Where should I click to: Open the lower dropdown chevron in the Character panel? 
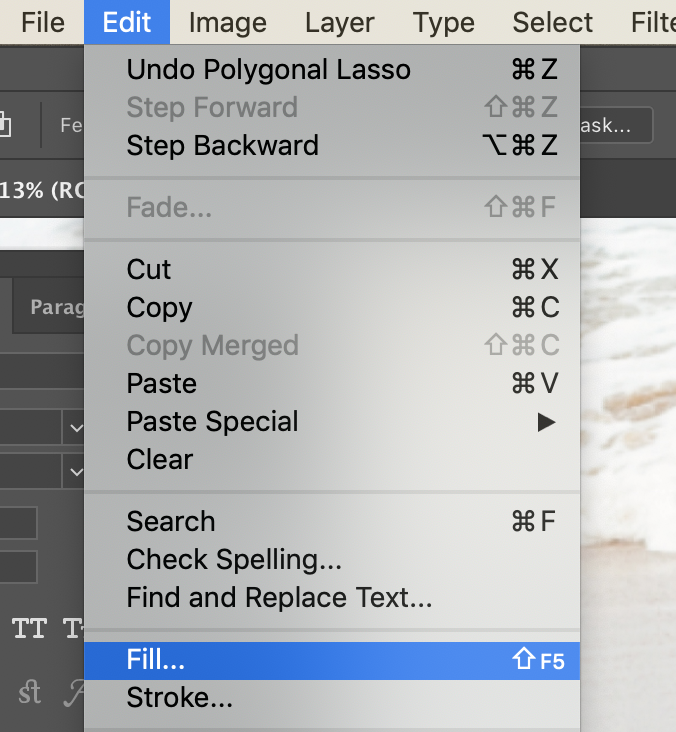click(76, 469)
